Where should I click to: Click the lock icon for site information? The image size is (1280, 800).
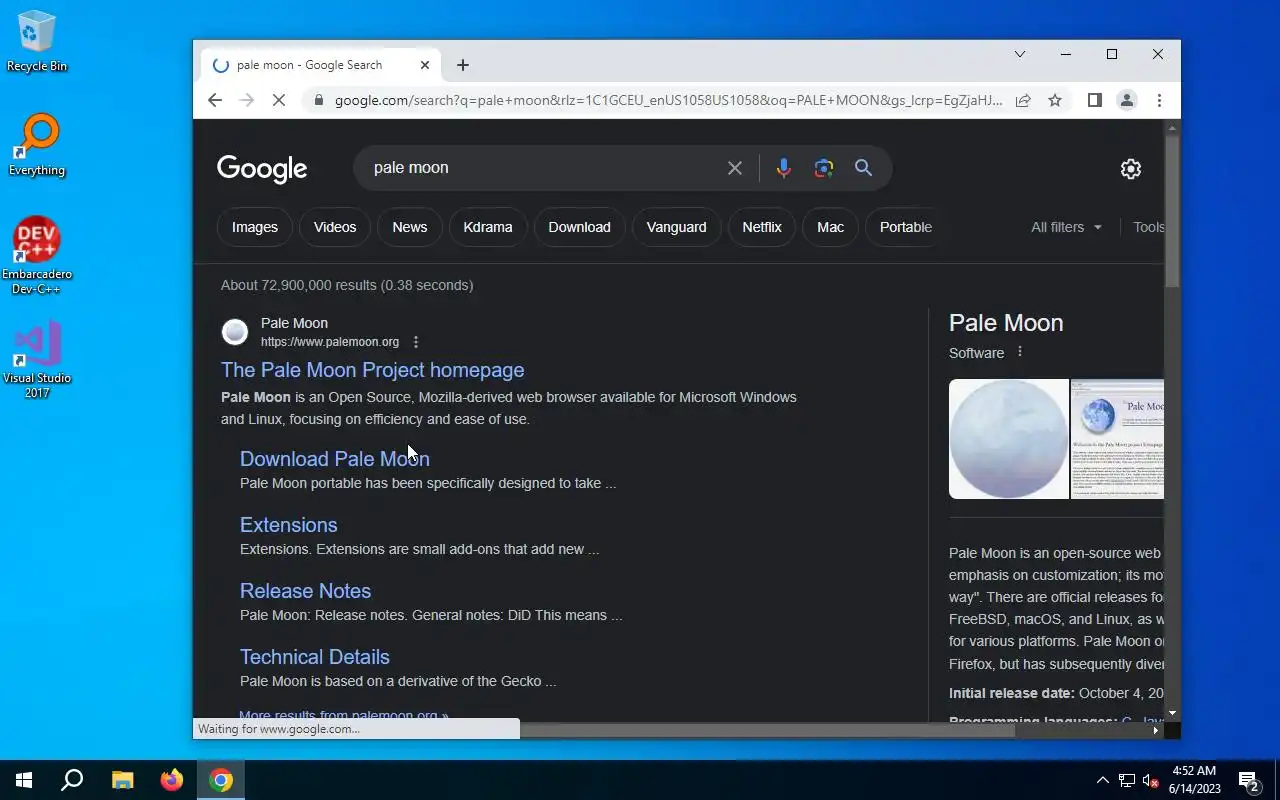(318, 100)
